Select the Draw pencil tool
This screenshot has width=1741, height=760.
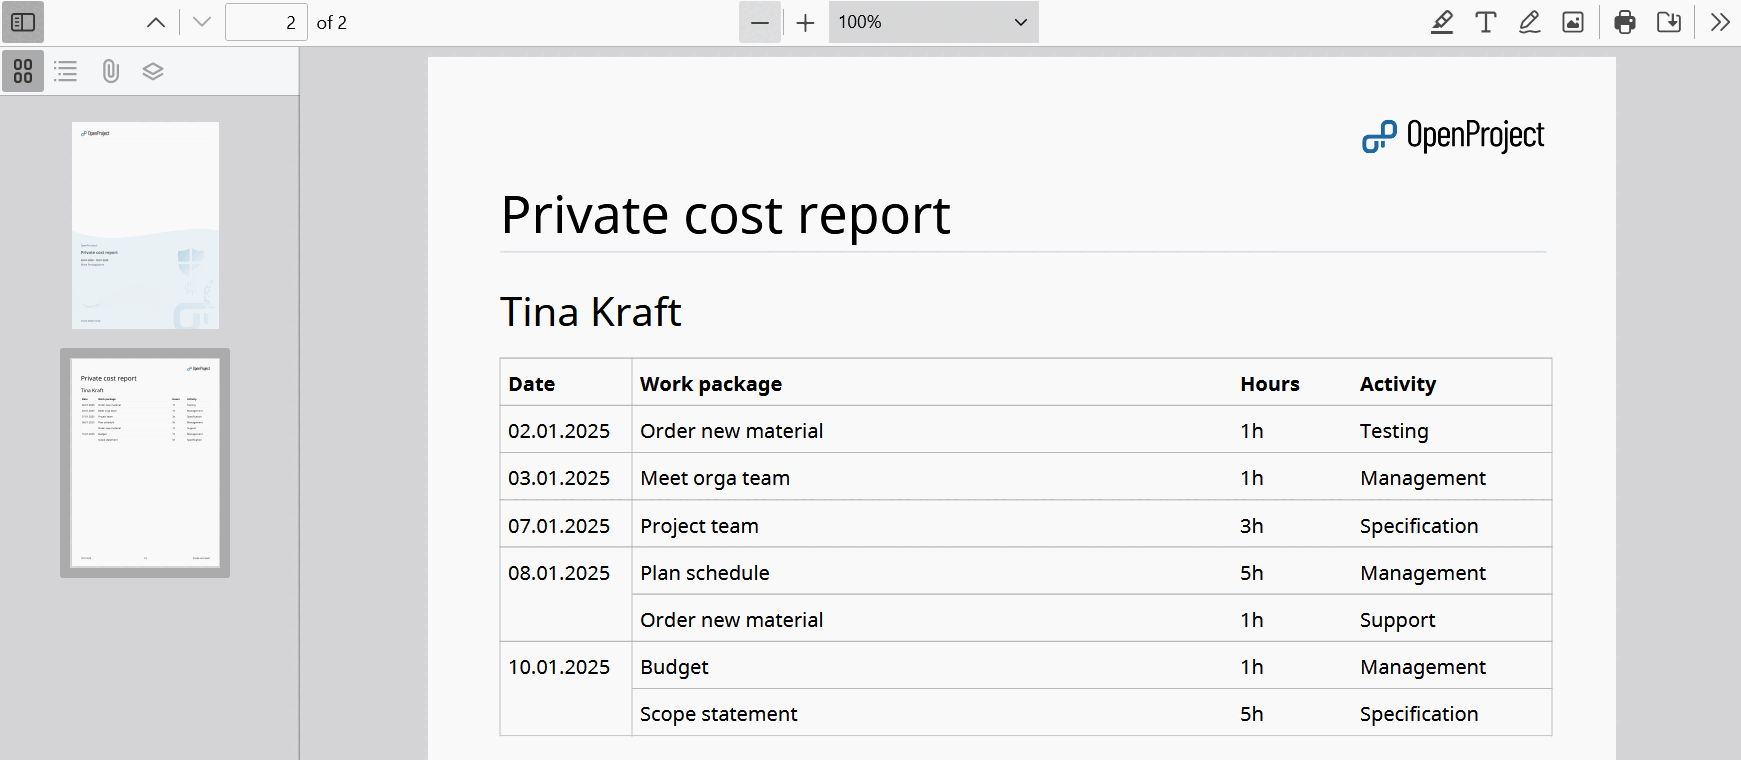pyautogui.click(x=1529, y=22)
